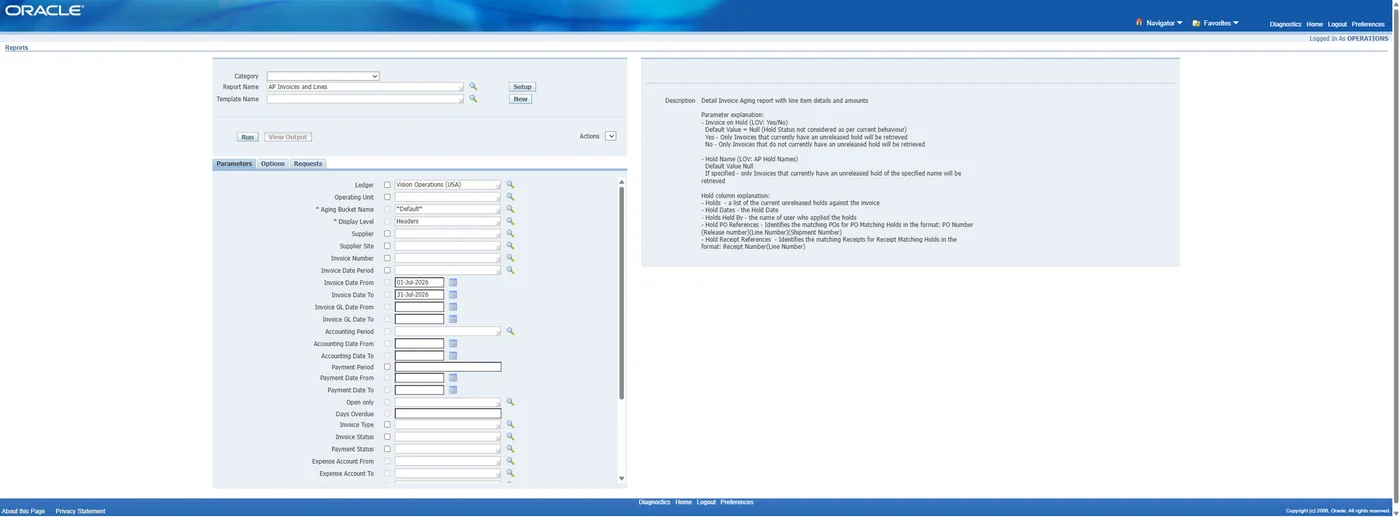Open the Operating Unit lookup magnifier
Viewport: 1400px width, 518px height.
pyautogui.click(x=510, y=197)
